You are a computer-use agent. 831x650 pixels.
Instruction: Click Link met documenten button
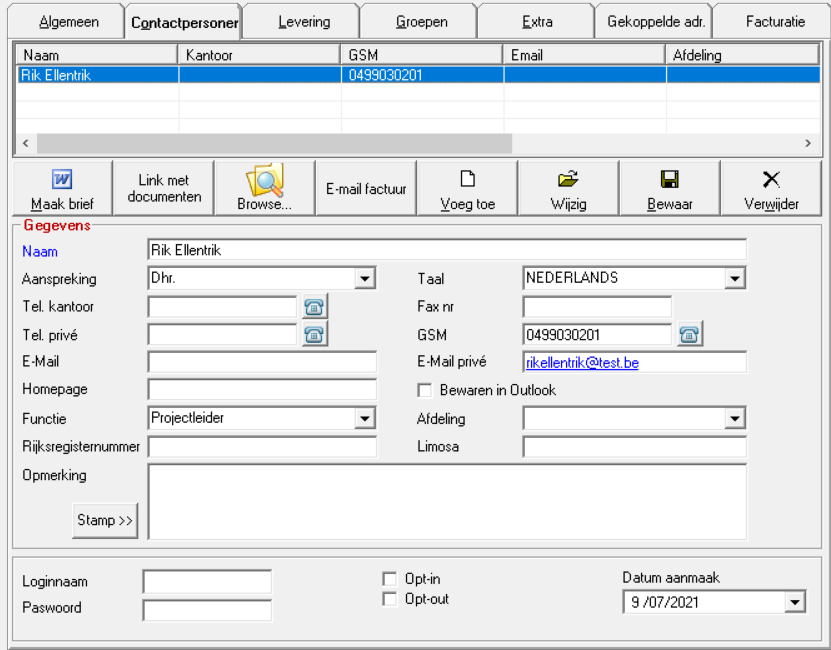coord(164,188)
